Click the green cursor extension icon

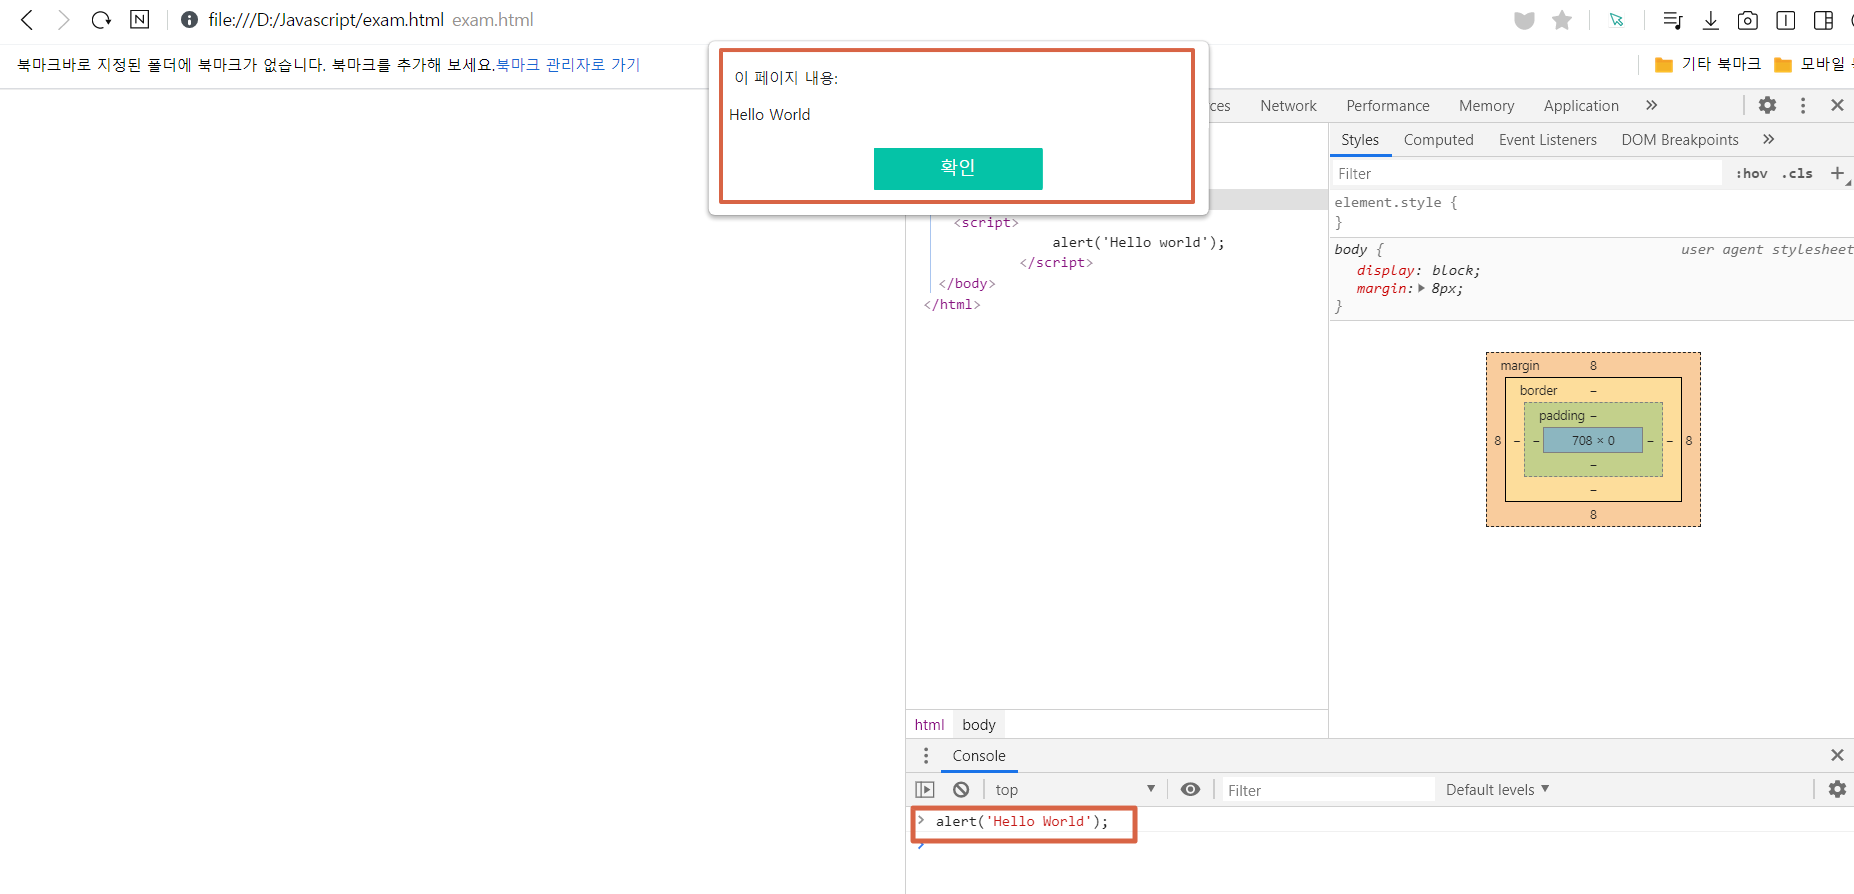point(1617,20)
